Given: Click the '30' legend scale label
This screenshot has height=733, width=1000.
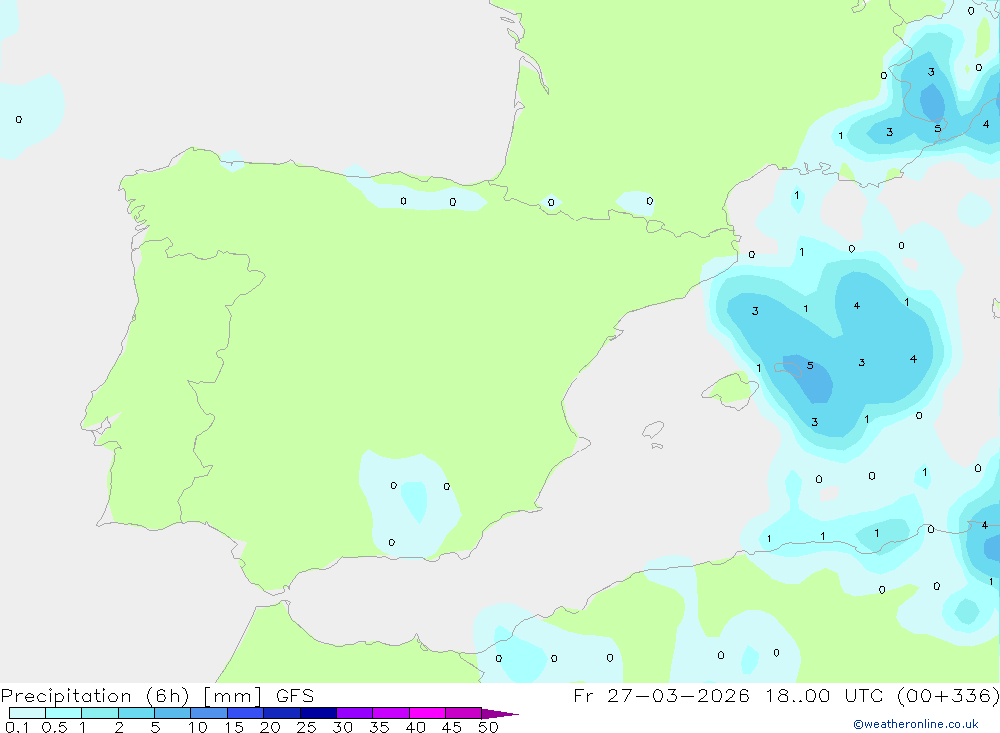Looking at the screenshot, I should 342,727.
